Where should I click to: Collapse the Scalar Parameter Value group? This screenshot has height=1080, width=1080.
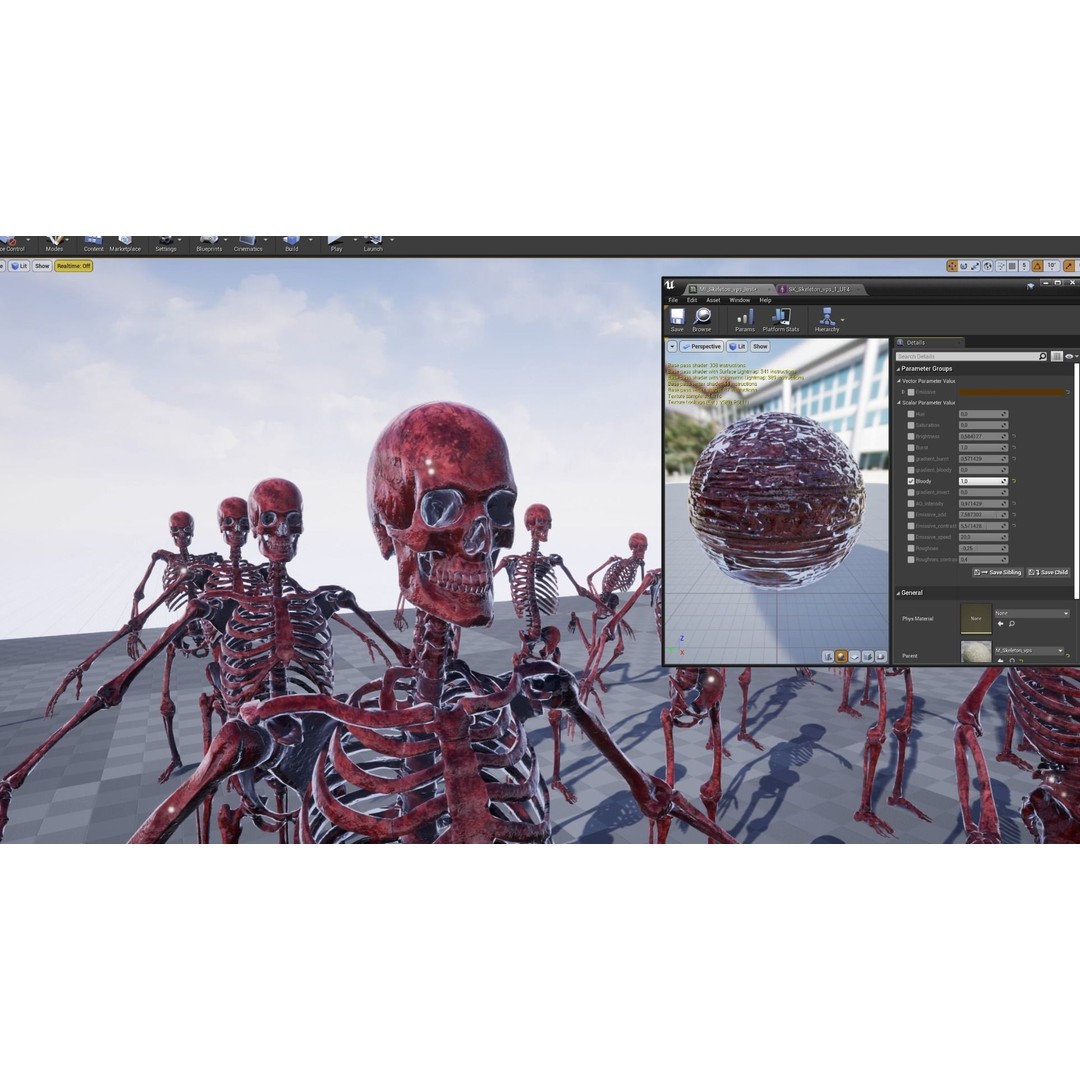coord(898,403)
